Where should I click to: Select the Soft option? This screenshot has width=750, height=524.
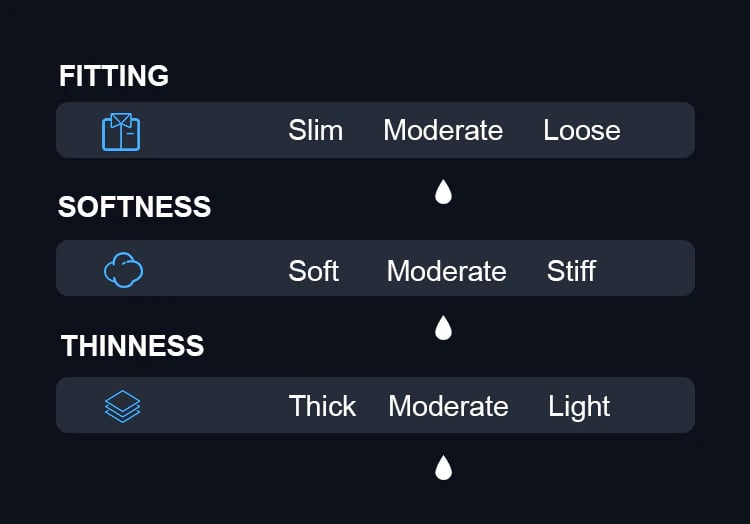313,271
